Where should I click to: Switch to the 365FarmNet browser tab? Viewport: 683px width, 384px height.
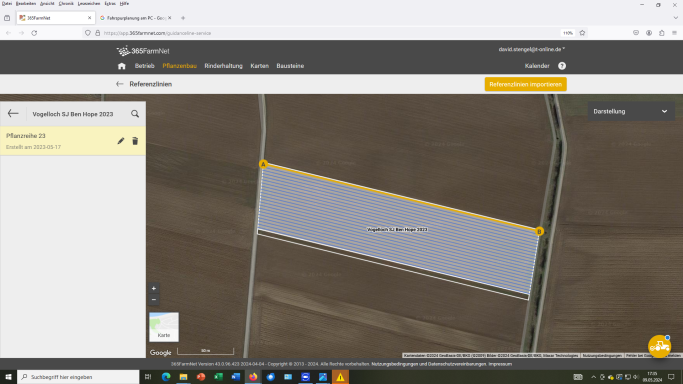click(55, 18)
